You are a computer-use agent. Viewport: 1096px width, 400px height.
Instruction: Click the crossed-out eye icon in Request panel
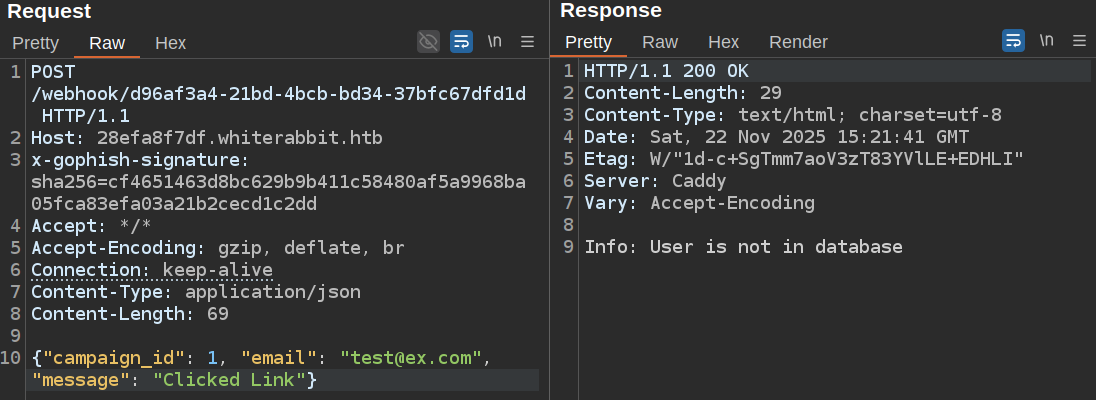(x=429, y=42)
